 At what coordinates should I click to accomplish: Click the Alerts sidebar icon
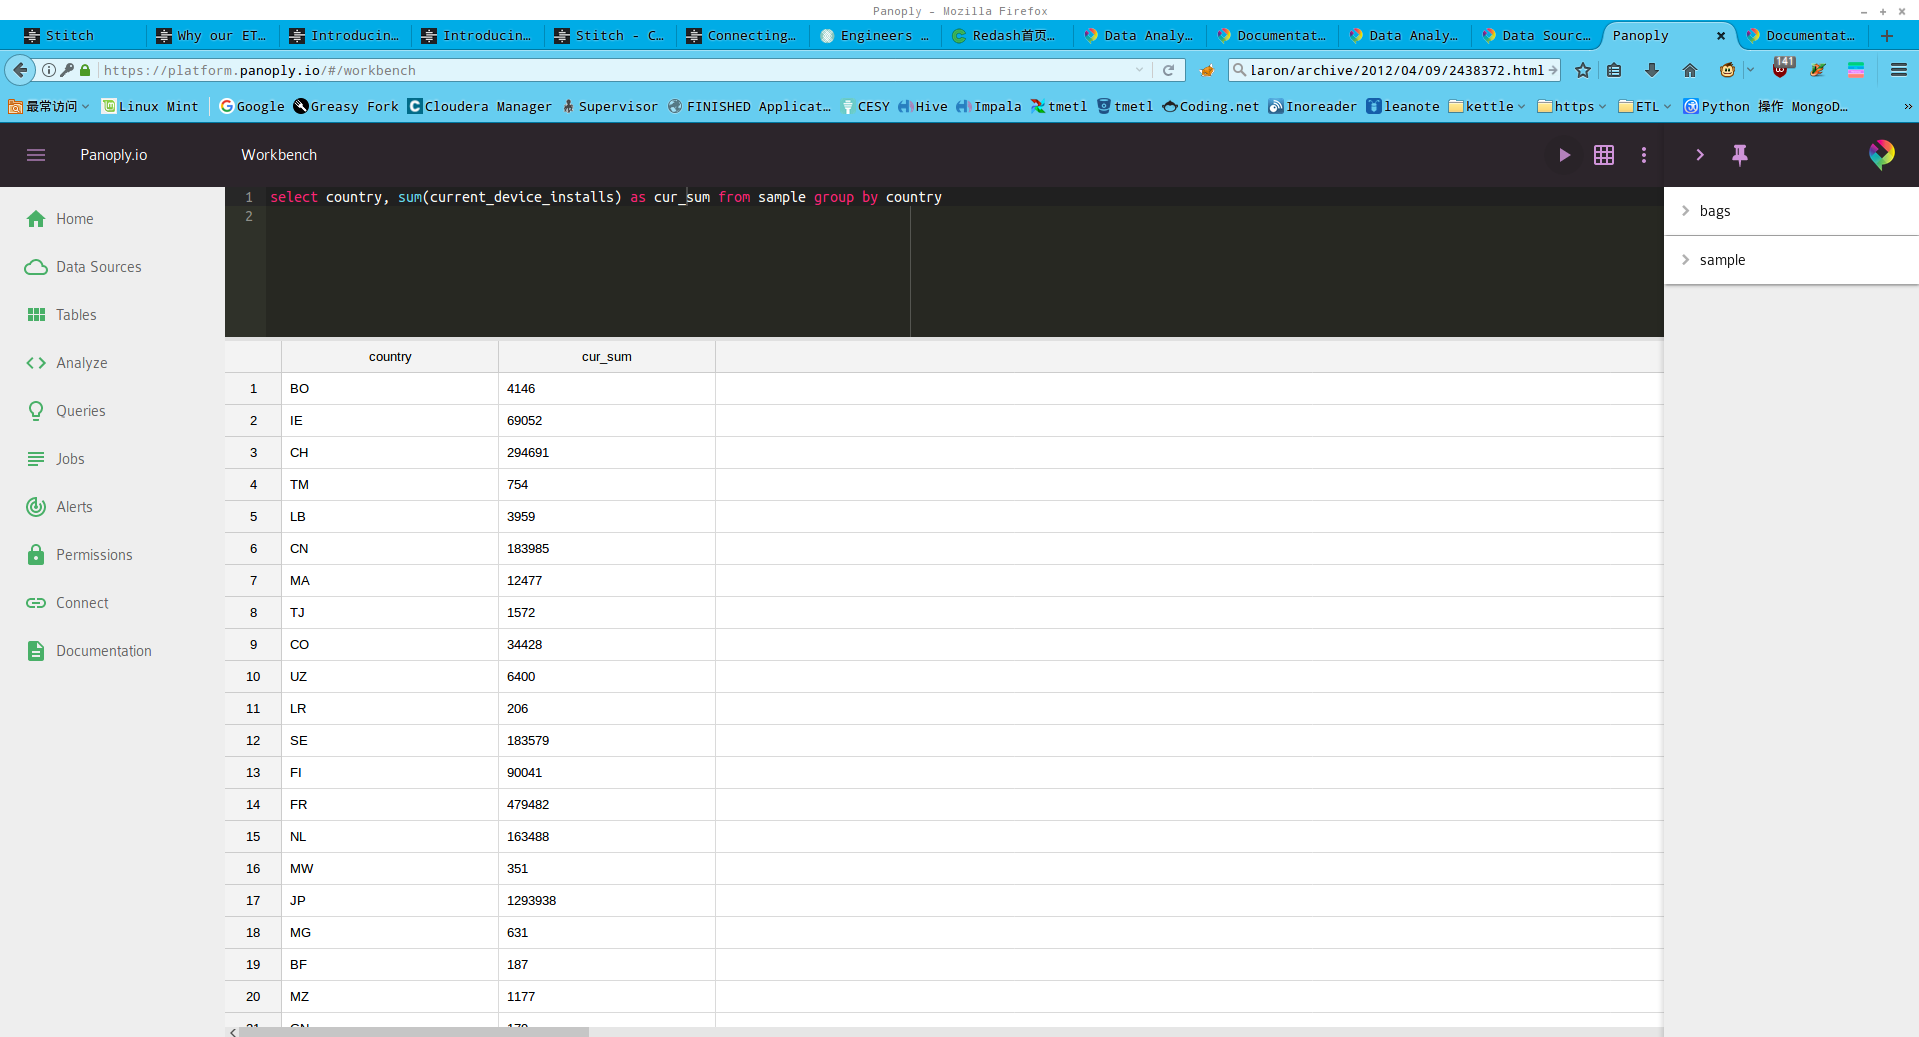point(36,507)
